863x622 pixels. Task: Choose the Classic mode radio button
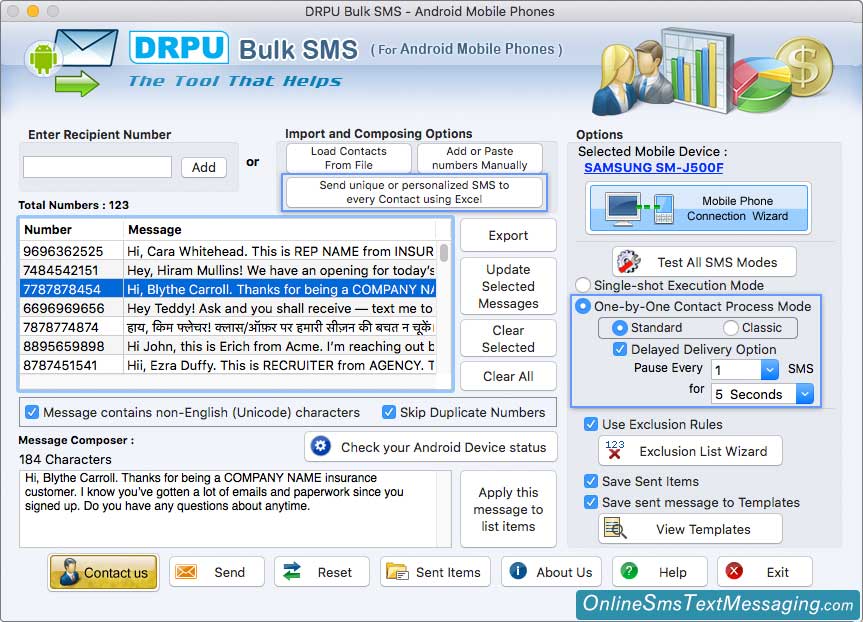pos(730,328)
